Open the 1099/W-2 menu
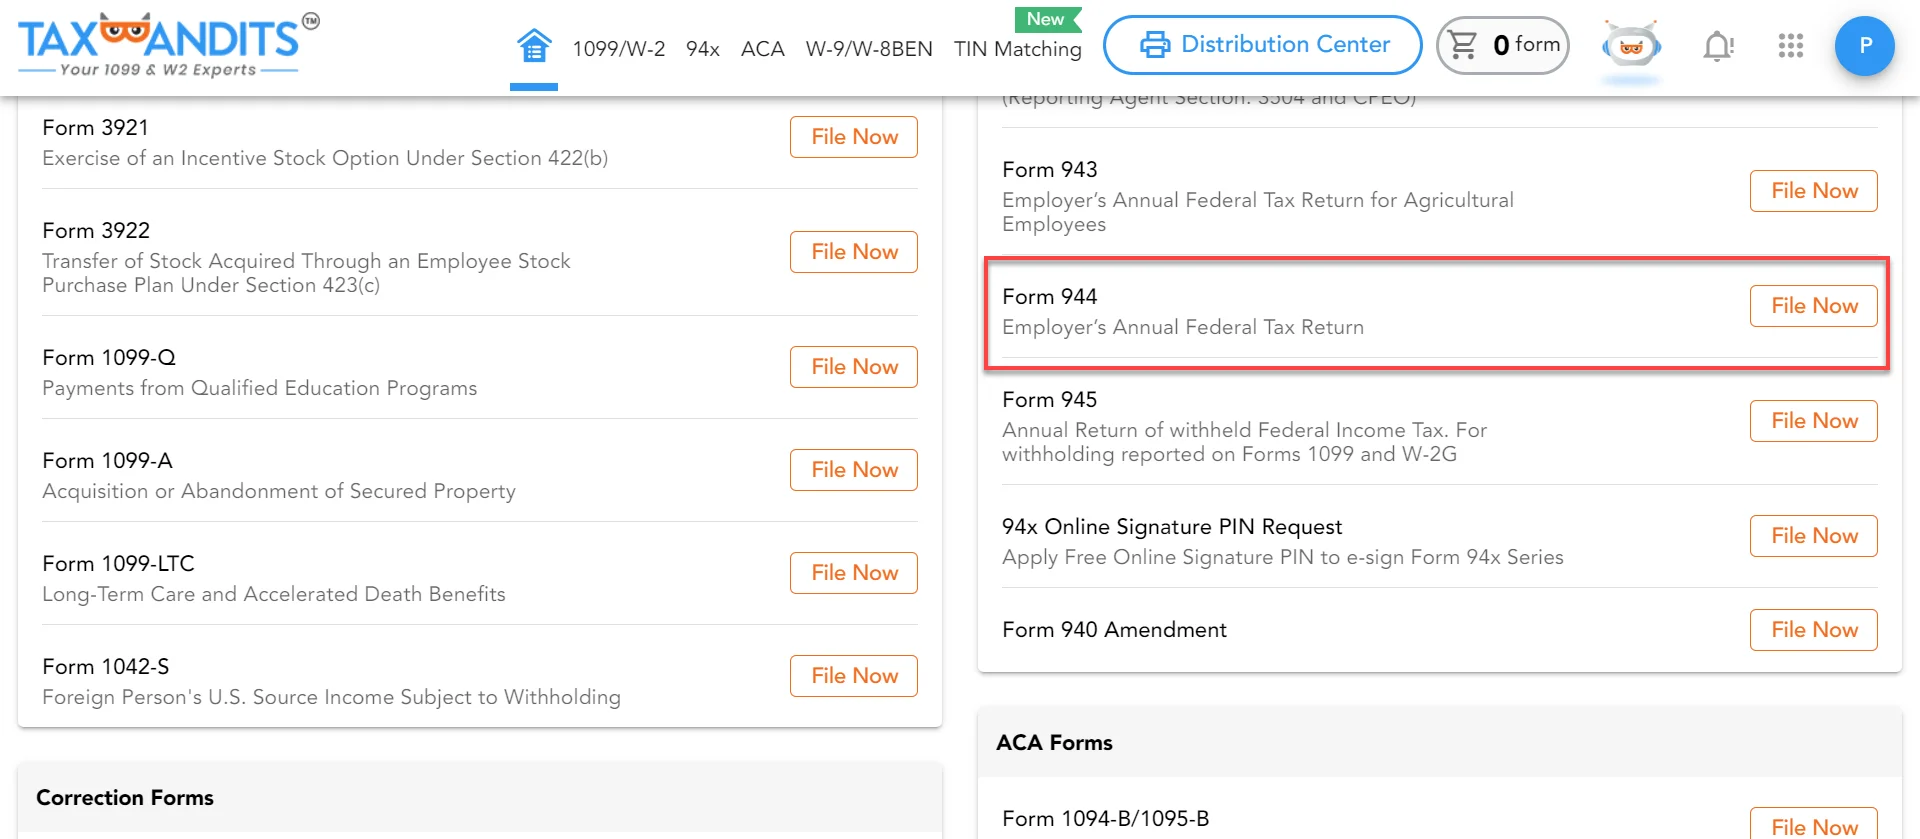 619,49
